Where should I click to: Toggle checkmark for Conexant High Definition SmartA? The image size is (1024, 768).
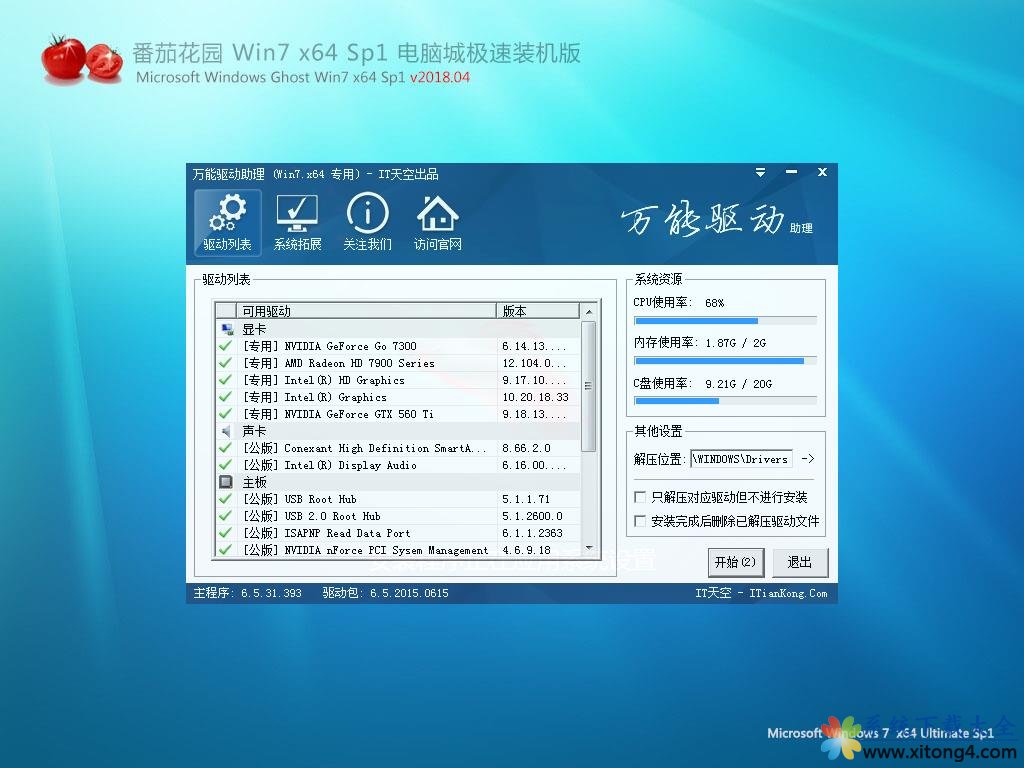[225, 448]
